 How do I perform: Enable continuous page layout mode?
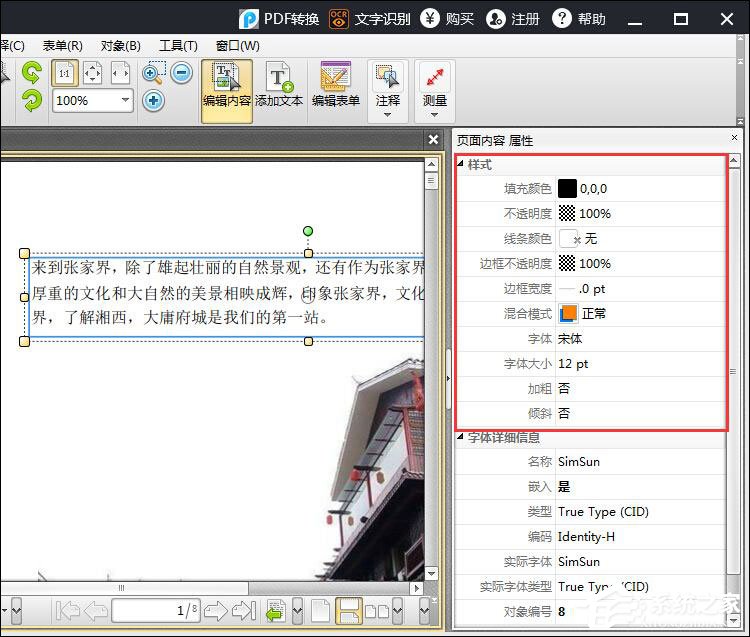pos(348,610)
